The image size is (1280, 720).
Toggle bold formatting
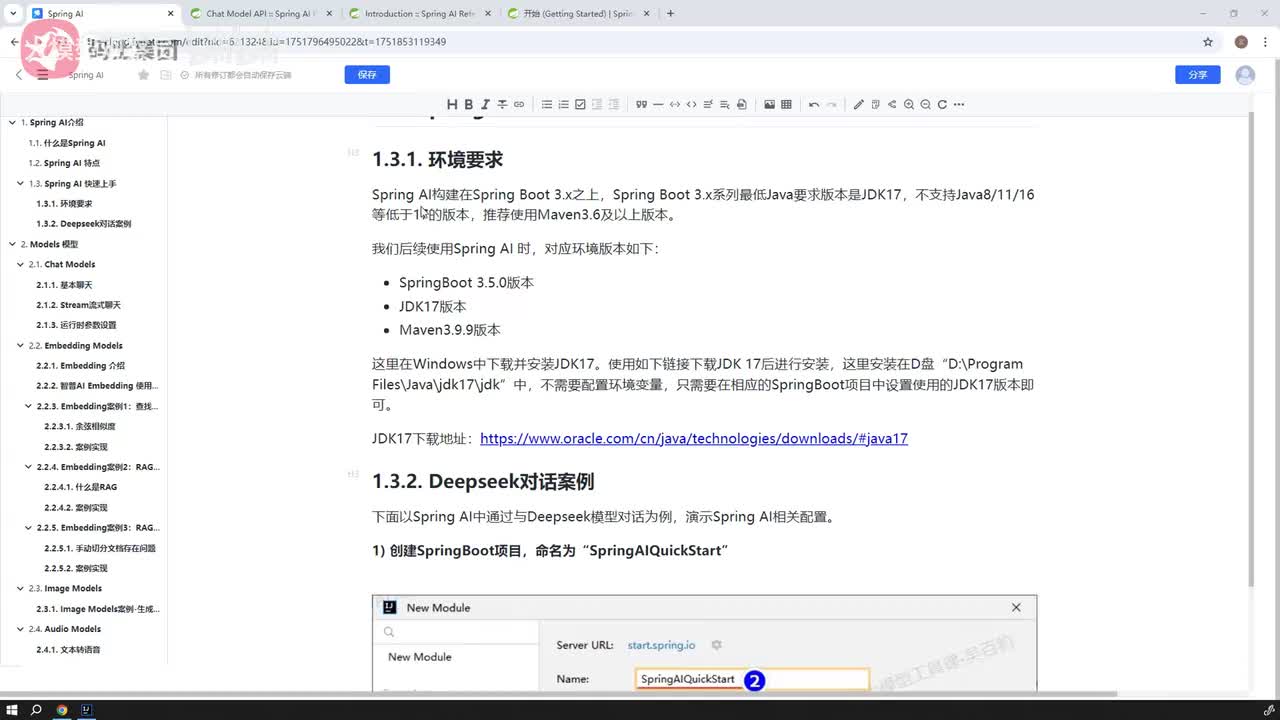[x=468, y=104]
